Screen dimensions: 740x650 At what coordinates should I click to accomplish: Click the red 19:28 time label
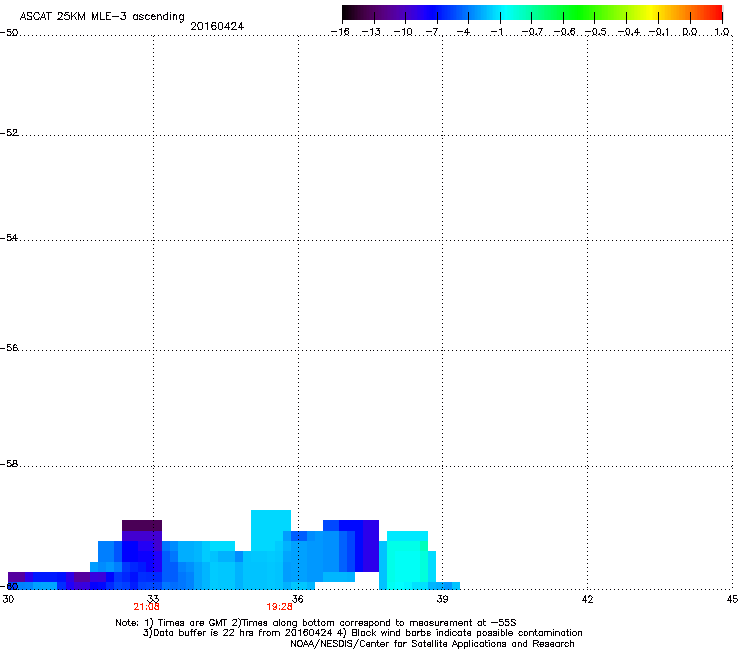279,607
